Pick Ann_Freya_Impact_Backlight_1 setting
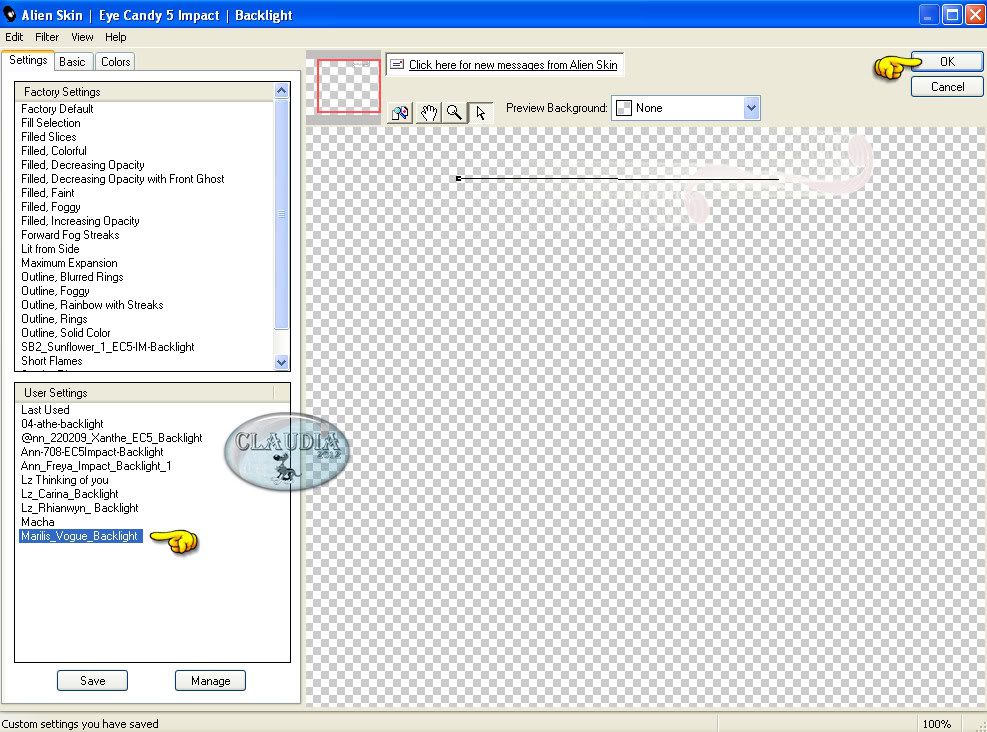The image size is (987, 732). tap(96, 466)
